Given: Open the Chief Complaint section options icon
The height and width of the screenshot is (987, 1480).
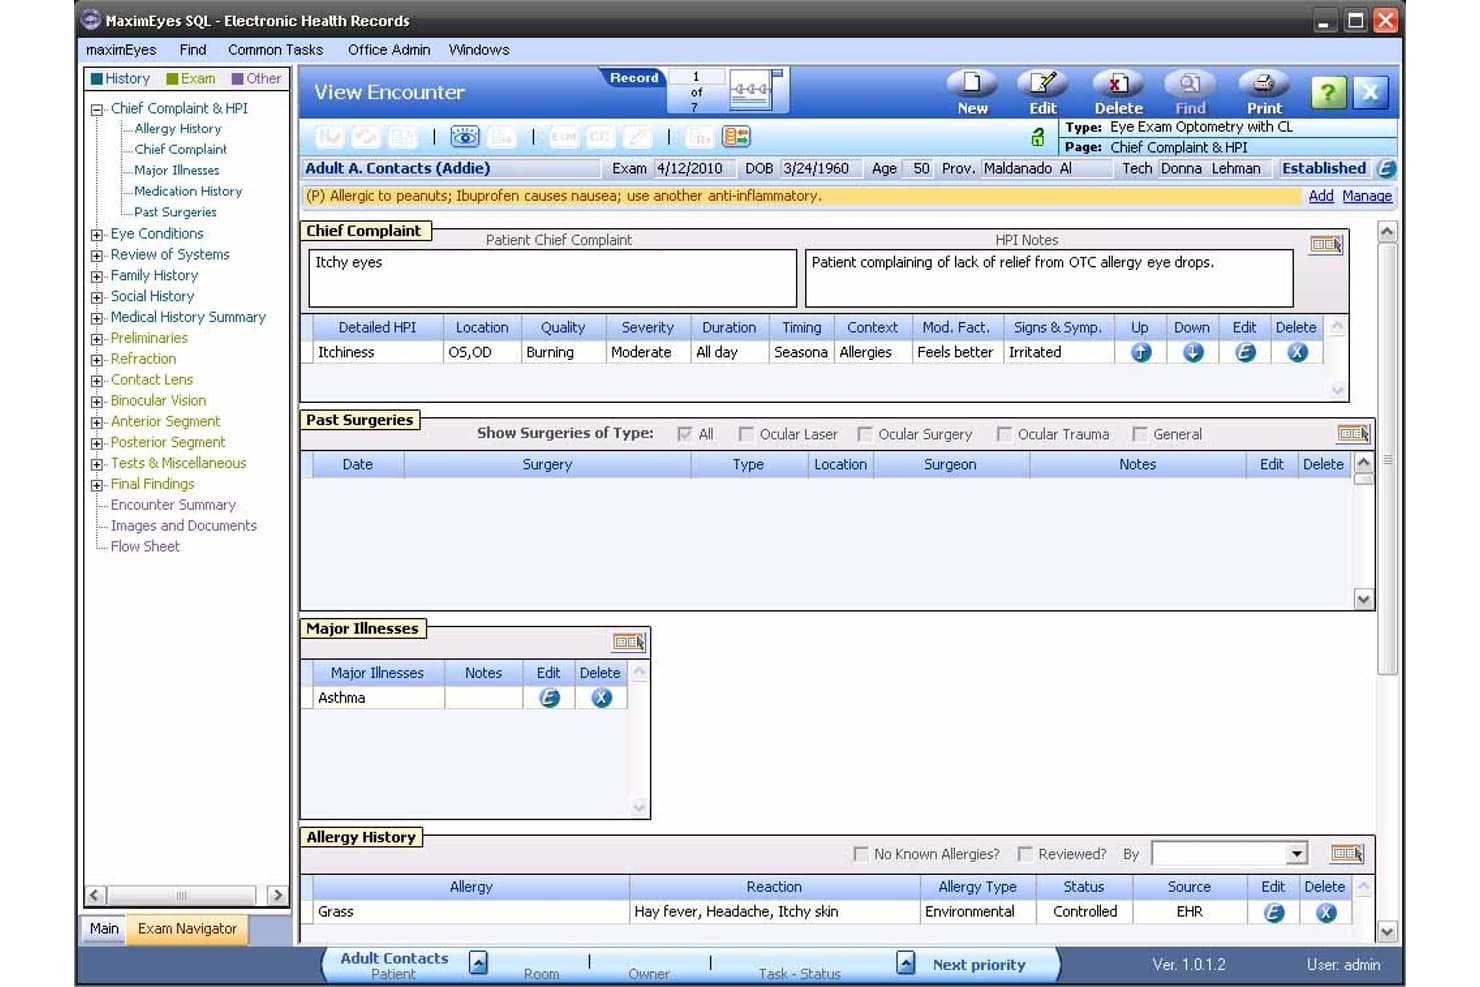Looking at the screenshot, I should 1326,244.
